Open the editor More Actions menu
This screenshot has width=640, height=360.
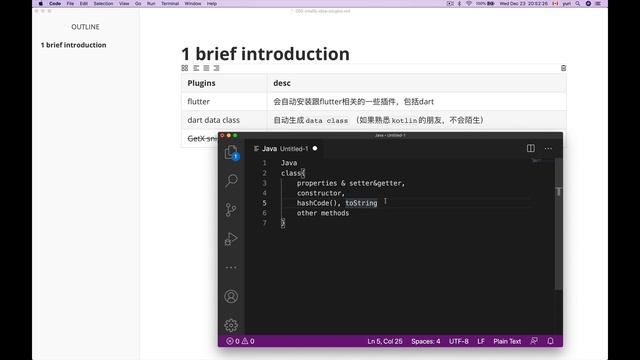coord(548,149)
